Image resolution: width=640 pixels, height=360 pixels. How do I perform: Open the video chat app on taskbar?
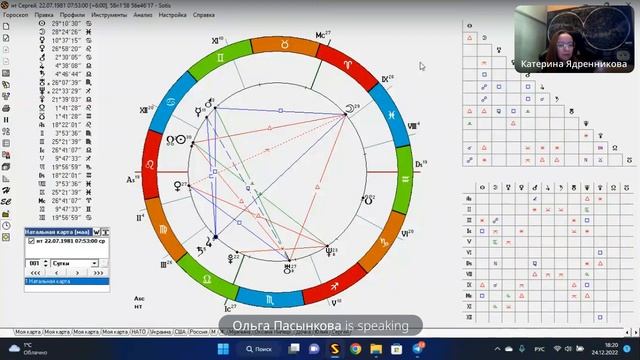tap(314, 349)
